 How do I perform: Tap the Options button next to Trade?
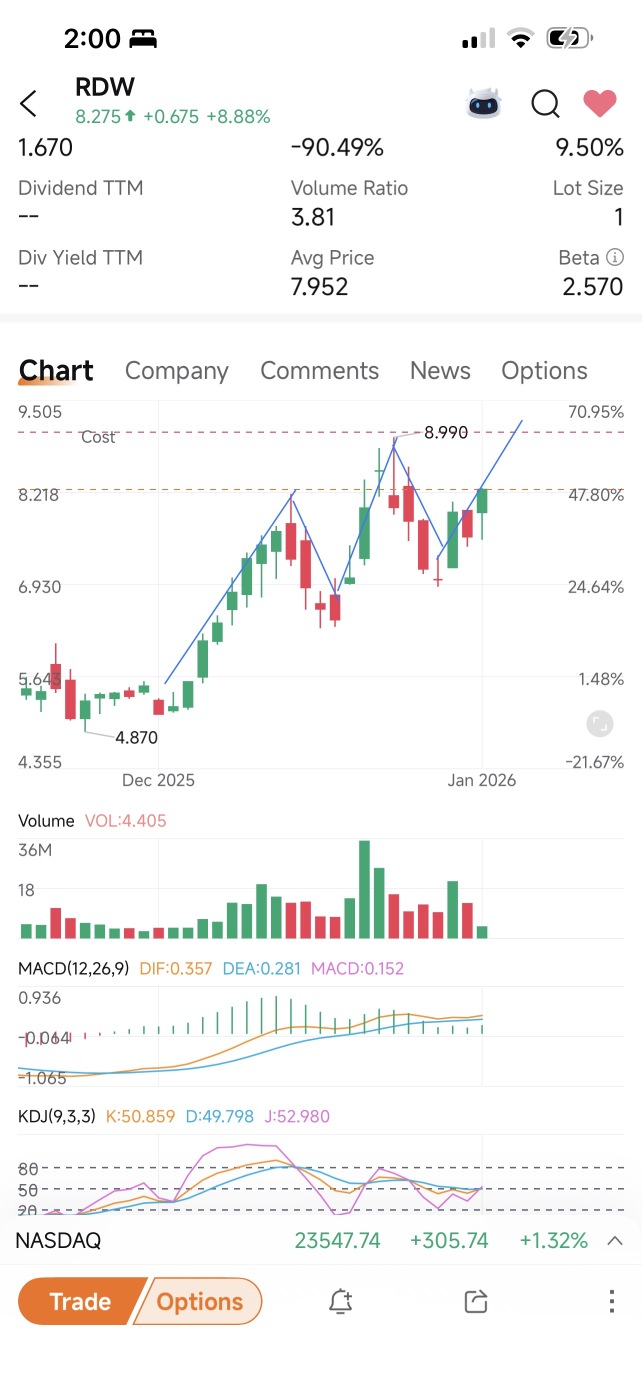(x=200, y=1301)
